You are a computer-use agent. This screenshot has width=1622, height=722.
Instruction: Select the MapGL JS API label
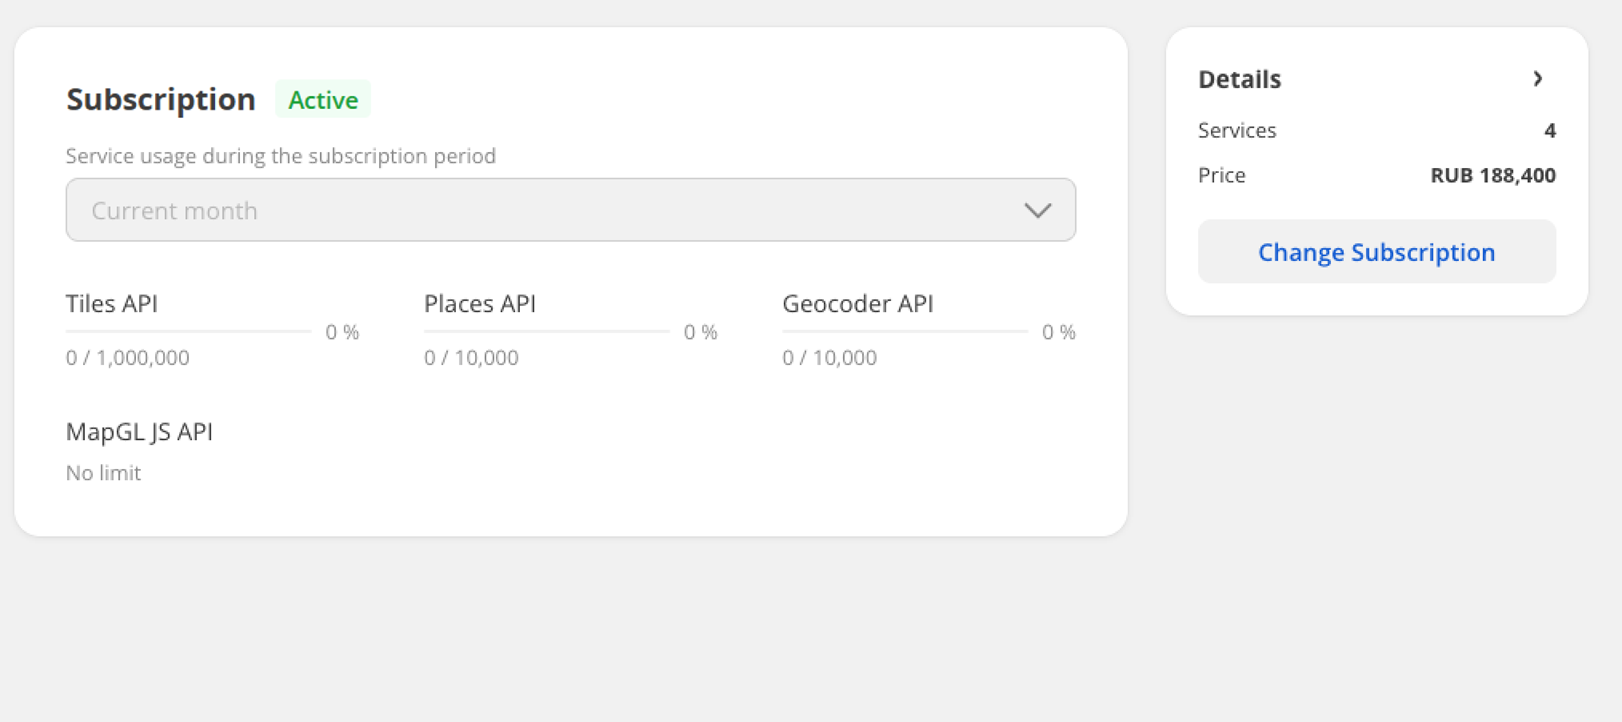(x=139, y=432)
